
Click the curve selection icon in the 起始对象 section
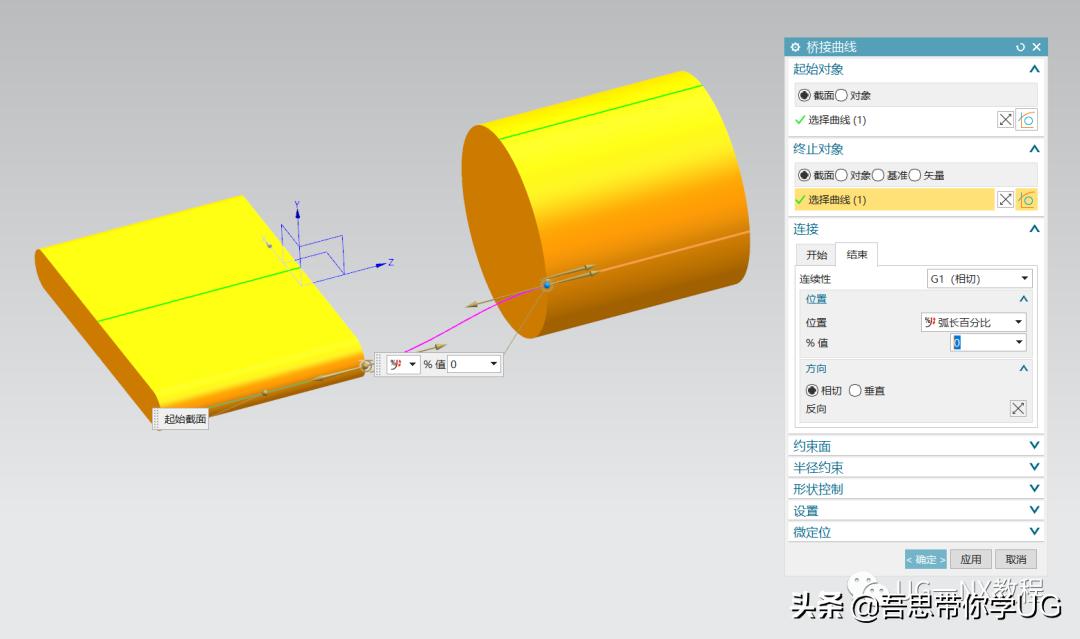[x=1026, y=120]
